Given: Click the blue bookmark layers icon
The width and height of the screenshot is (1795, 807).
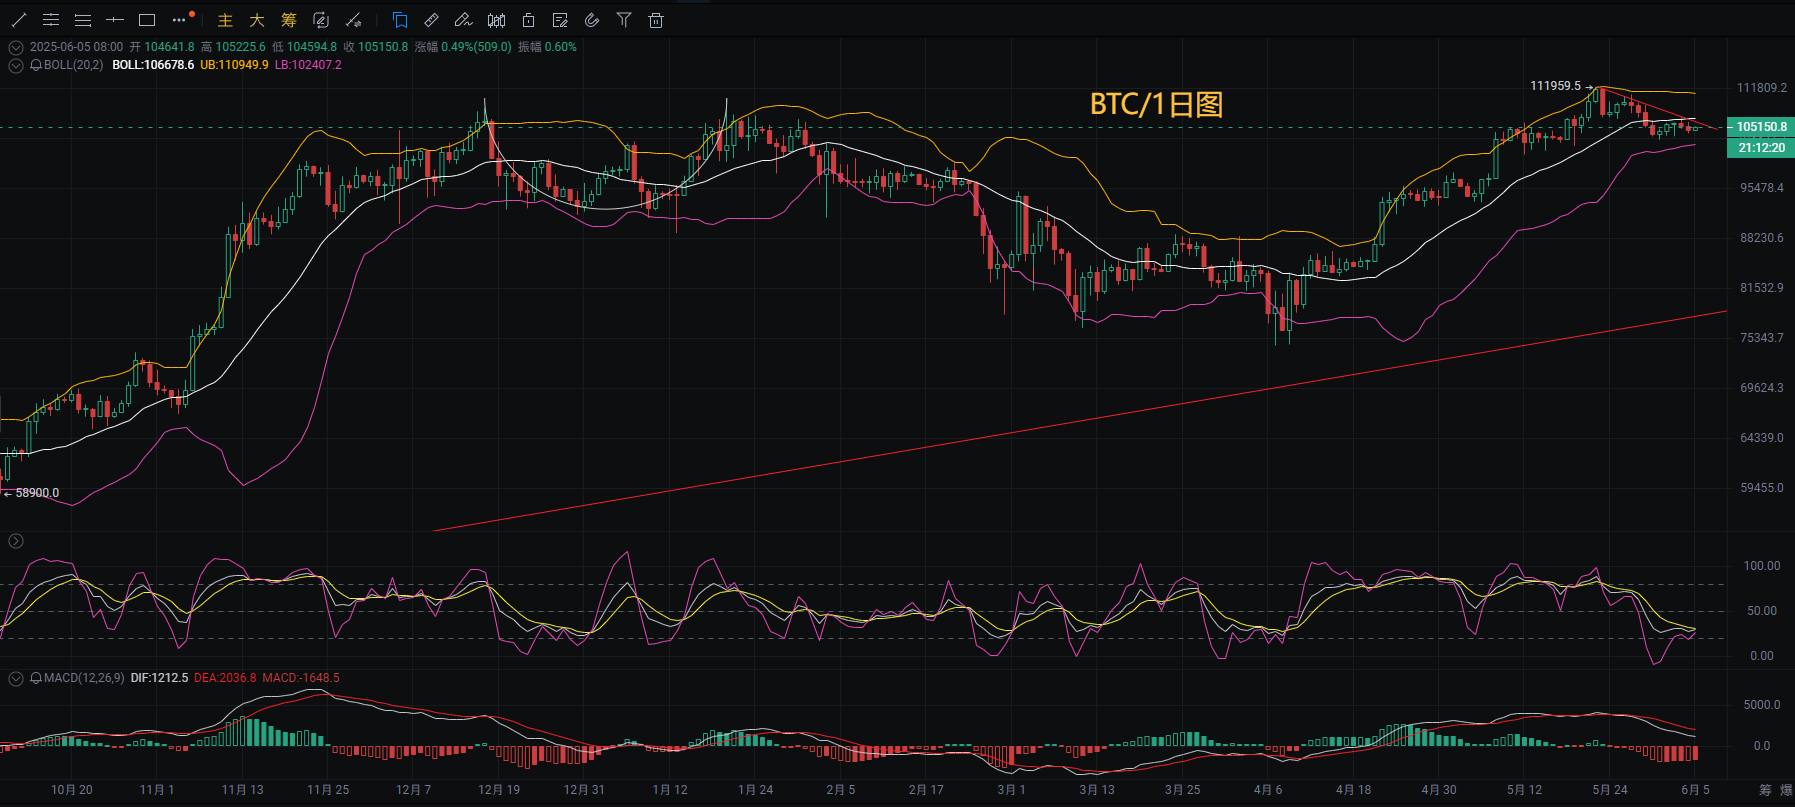Looking at the screenshot, I should 400,20.
